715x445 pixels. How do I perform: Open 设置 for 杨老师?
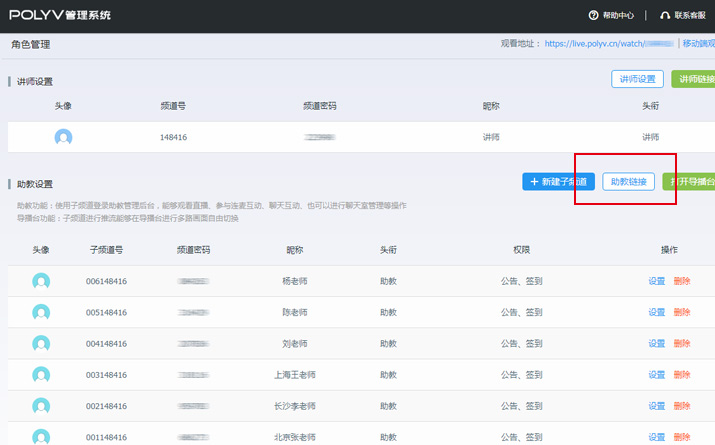tap(656, 282)
